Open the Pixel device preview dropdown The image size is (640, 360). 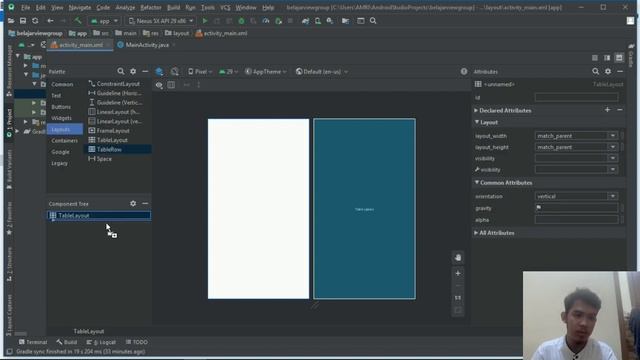(200, 71)
